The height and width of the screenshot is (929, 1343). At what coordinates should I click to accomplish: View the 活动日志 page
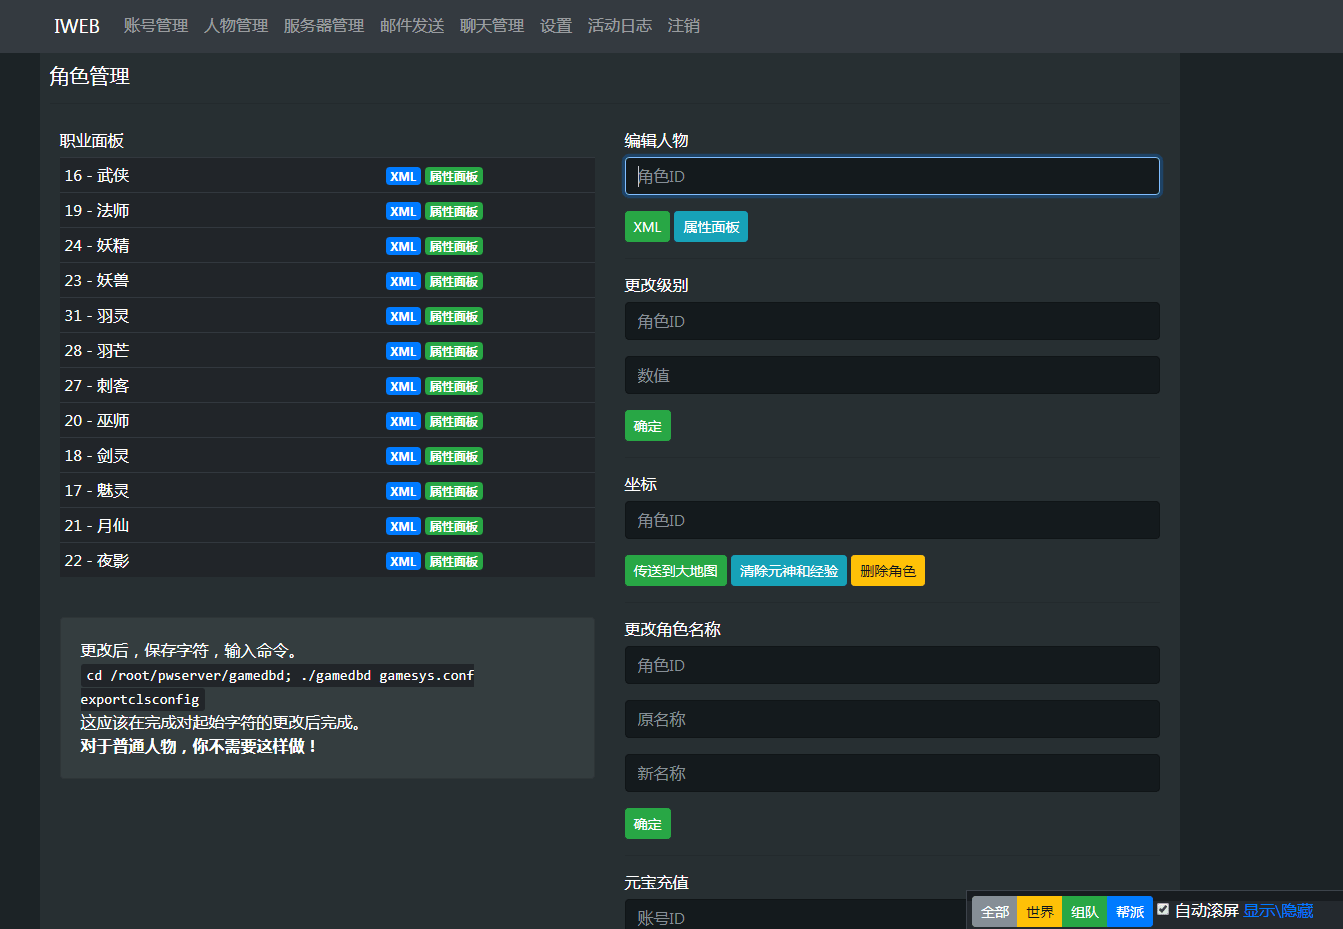[620, 26]
